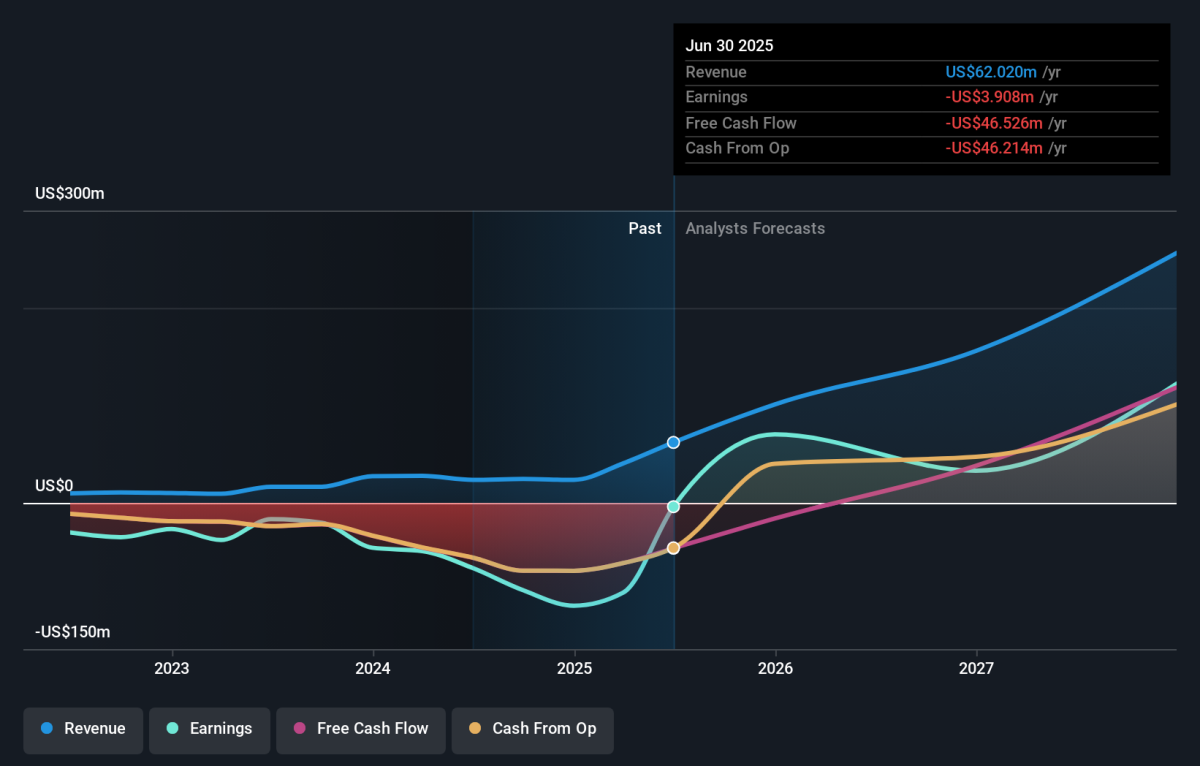Click the 2023 x-axis label
This screenshot has width=1200, height=766.
point(172,667)
